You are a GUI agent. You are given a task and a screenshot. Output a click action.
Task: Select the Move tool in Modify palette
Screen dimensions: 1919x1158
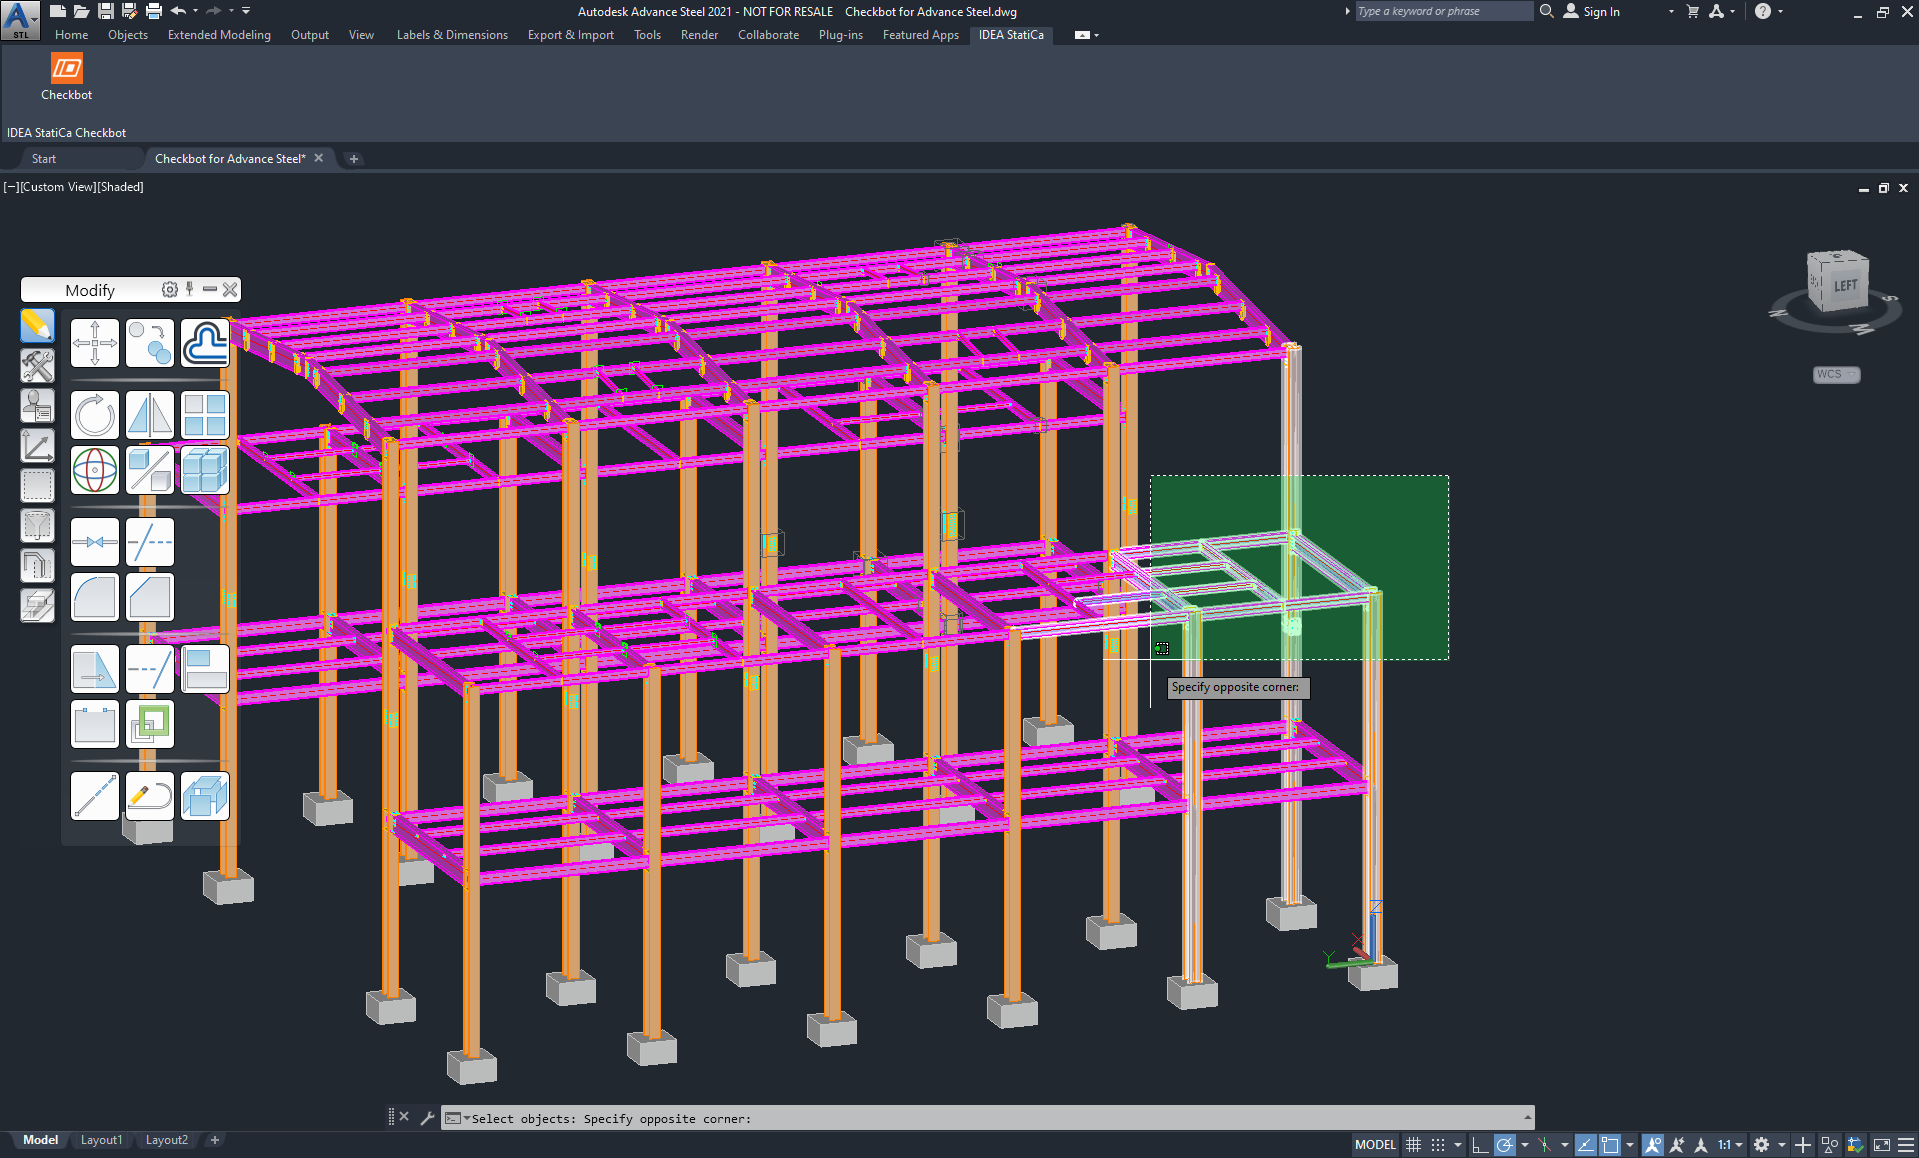coord(95,343)
